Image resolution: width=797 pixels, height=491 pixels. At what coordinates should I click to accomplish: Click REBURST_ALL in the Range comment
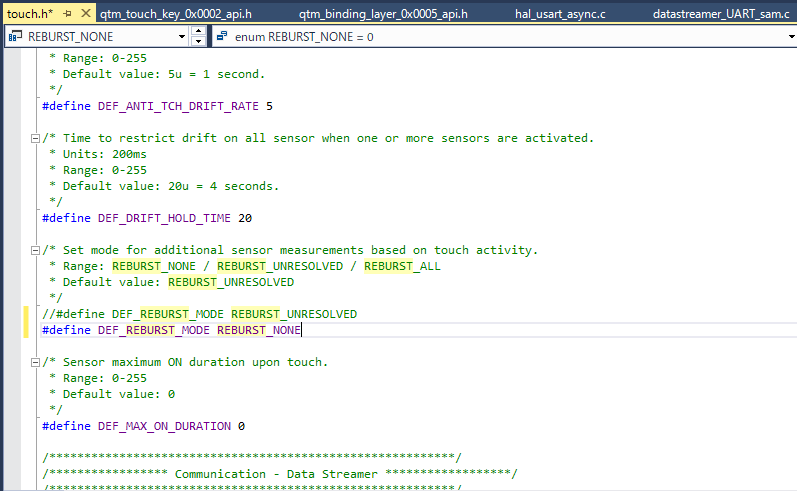[x=402, y=266]
